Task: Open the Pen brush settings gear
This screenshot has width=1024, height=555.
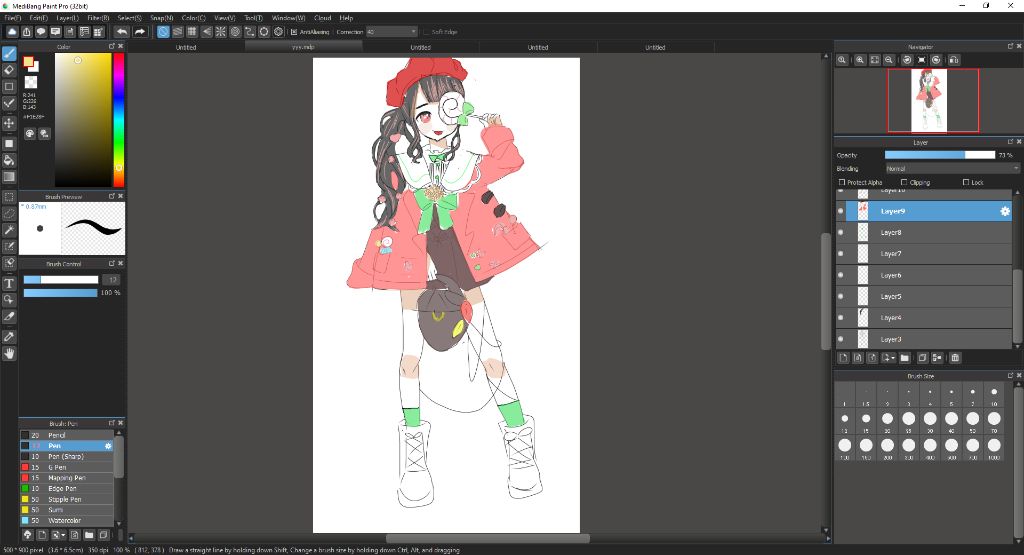Action: [x=108, y=446]
